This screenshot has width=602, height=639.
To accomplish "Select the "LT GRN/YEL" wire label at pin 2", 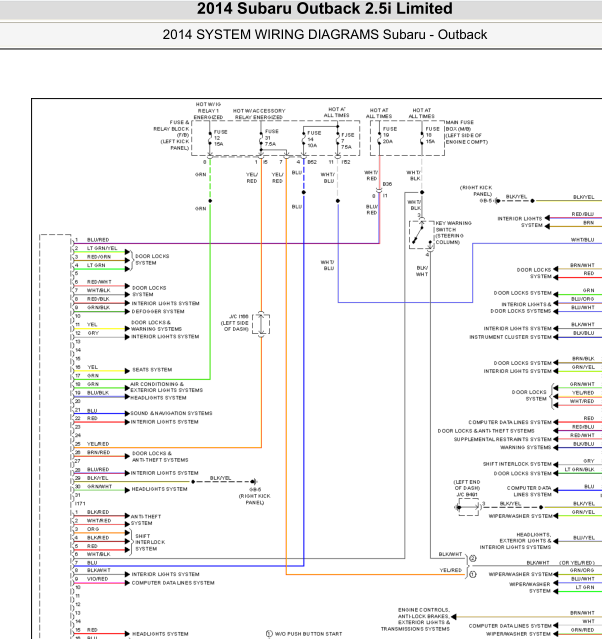I will [102, 248].
